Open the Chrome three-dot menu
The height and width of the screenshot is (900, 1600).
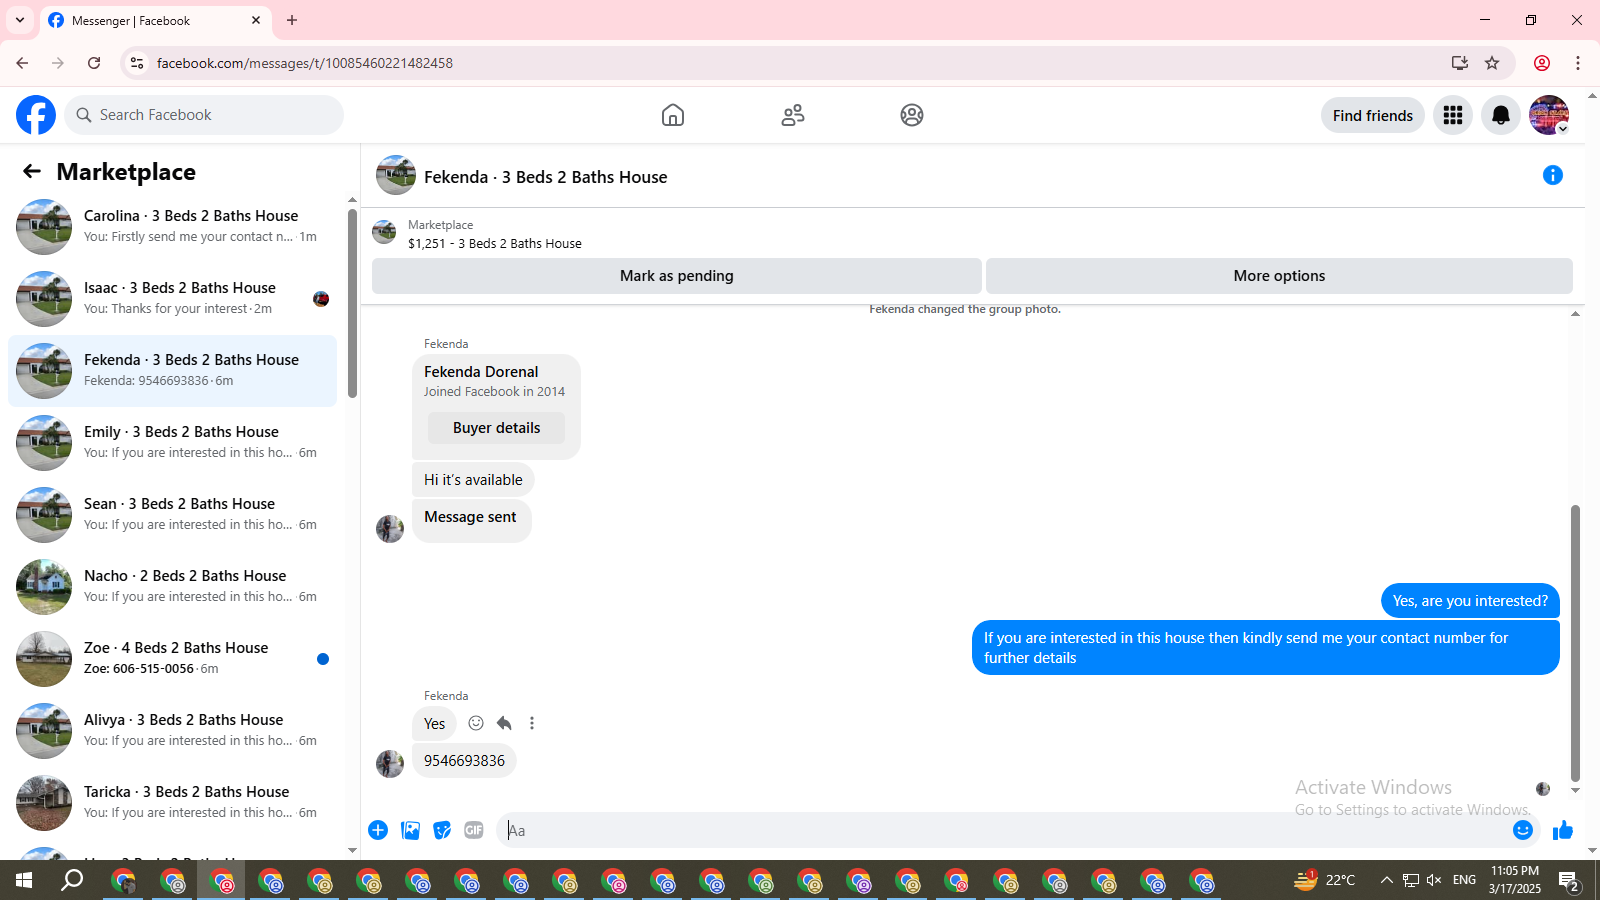pos(1578,63)
